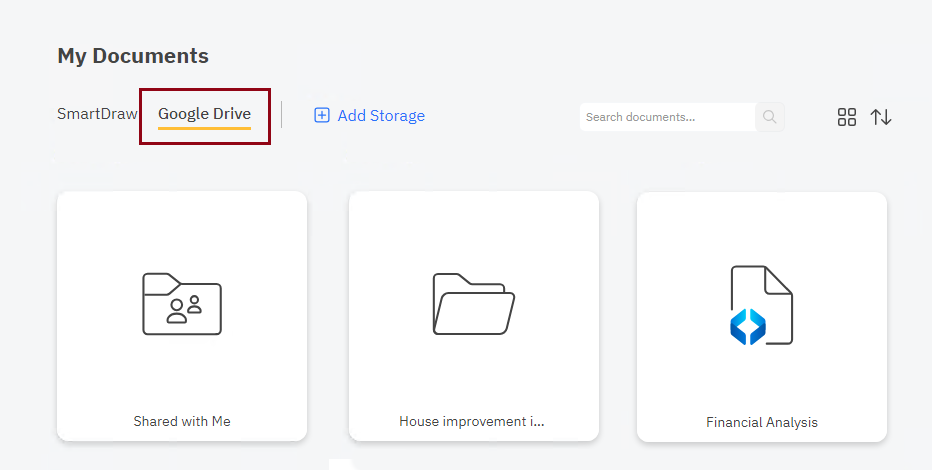Viewport: 932px width, 470px height.
Task: Select the Google Drive tab
Action: coord(204,113)
